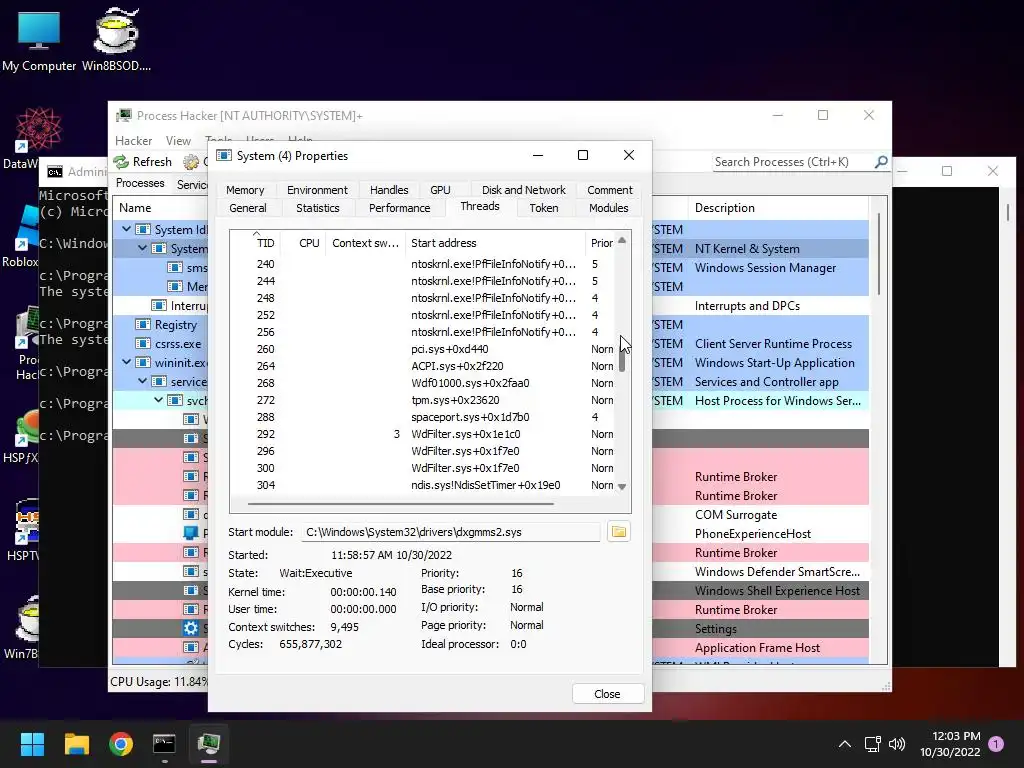Switch to the Processes tab

click(x=140, y=183)
